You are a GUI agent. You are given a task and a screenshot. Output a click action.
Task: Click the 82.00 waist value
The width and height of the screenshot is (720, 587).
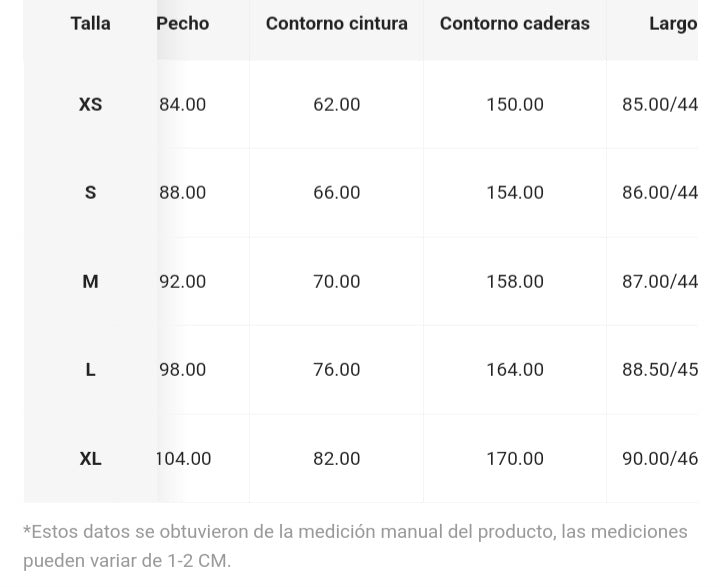(337, 458)
